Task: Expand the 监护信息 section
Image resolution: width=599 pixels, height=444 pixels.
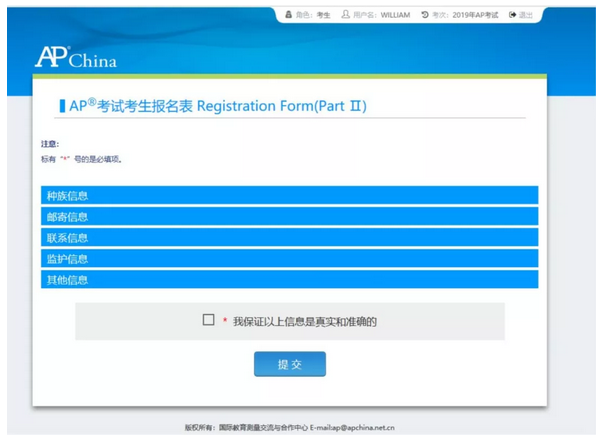Action: [x=290, y=258]
